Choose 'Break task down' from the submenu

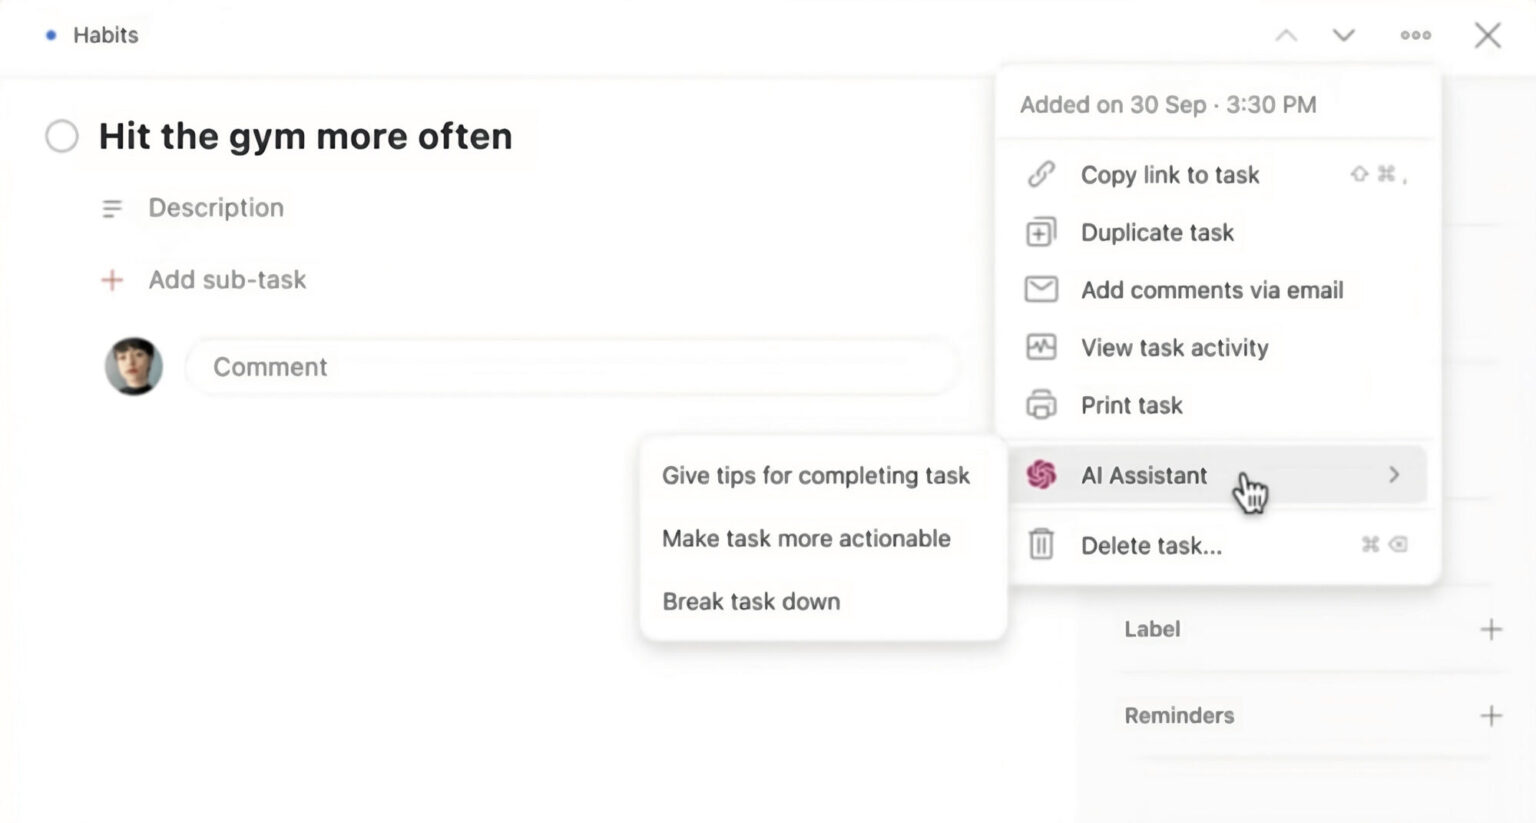click(x=751, y=601)
